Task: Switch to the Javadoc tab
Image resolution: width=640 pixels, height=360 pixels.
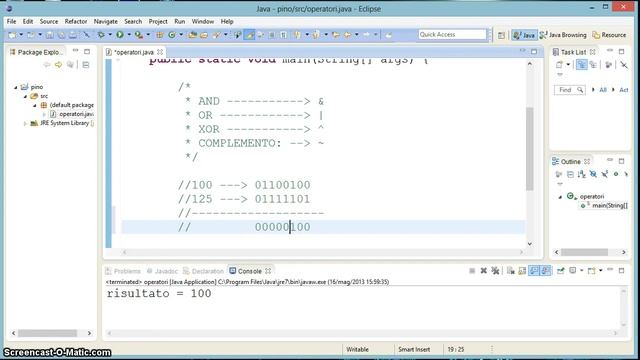Action: point(162,271)
